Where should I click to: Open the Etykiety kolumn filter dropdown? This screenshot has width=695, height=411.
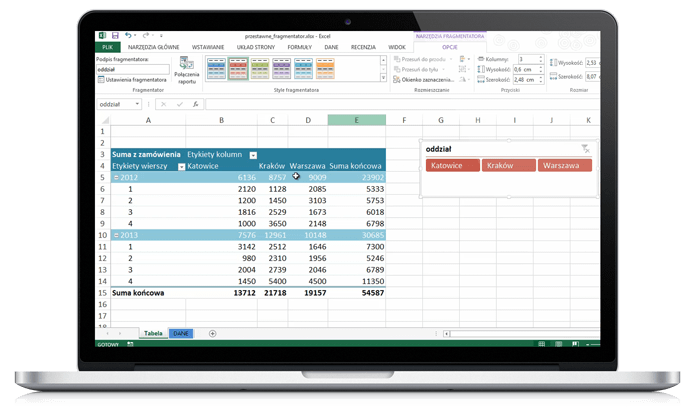point(253,155)
